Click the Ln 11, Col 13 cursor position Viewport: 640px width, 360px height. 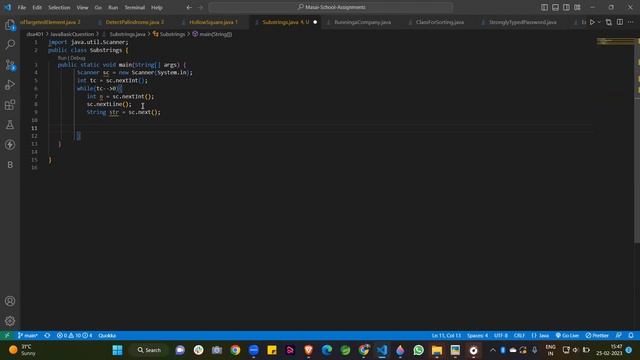click(446, 335)
